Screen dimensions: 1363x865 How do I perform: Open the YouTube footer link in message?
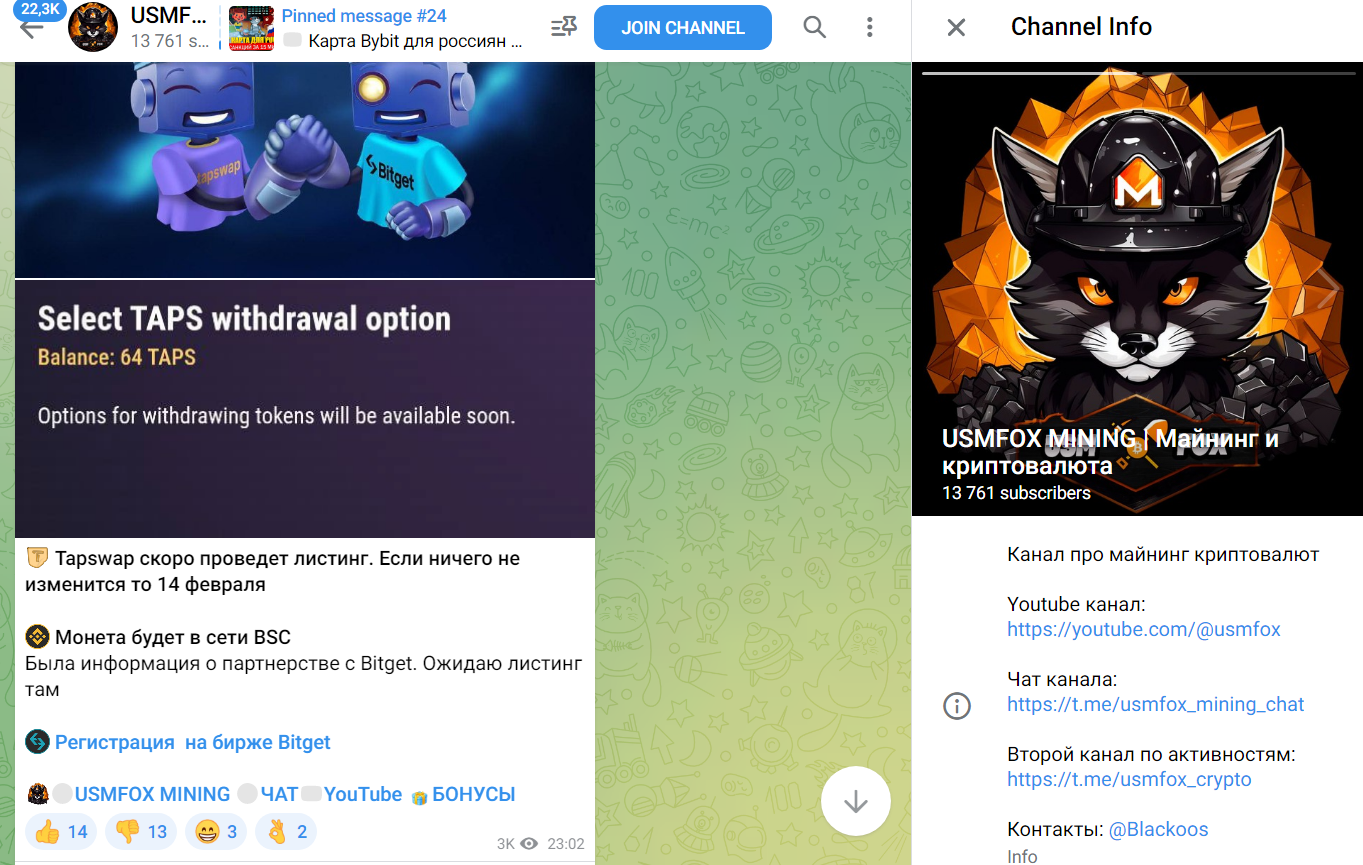click(363, 795)
